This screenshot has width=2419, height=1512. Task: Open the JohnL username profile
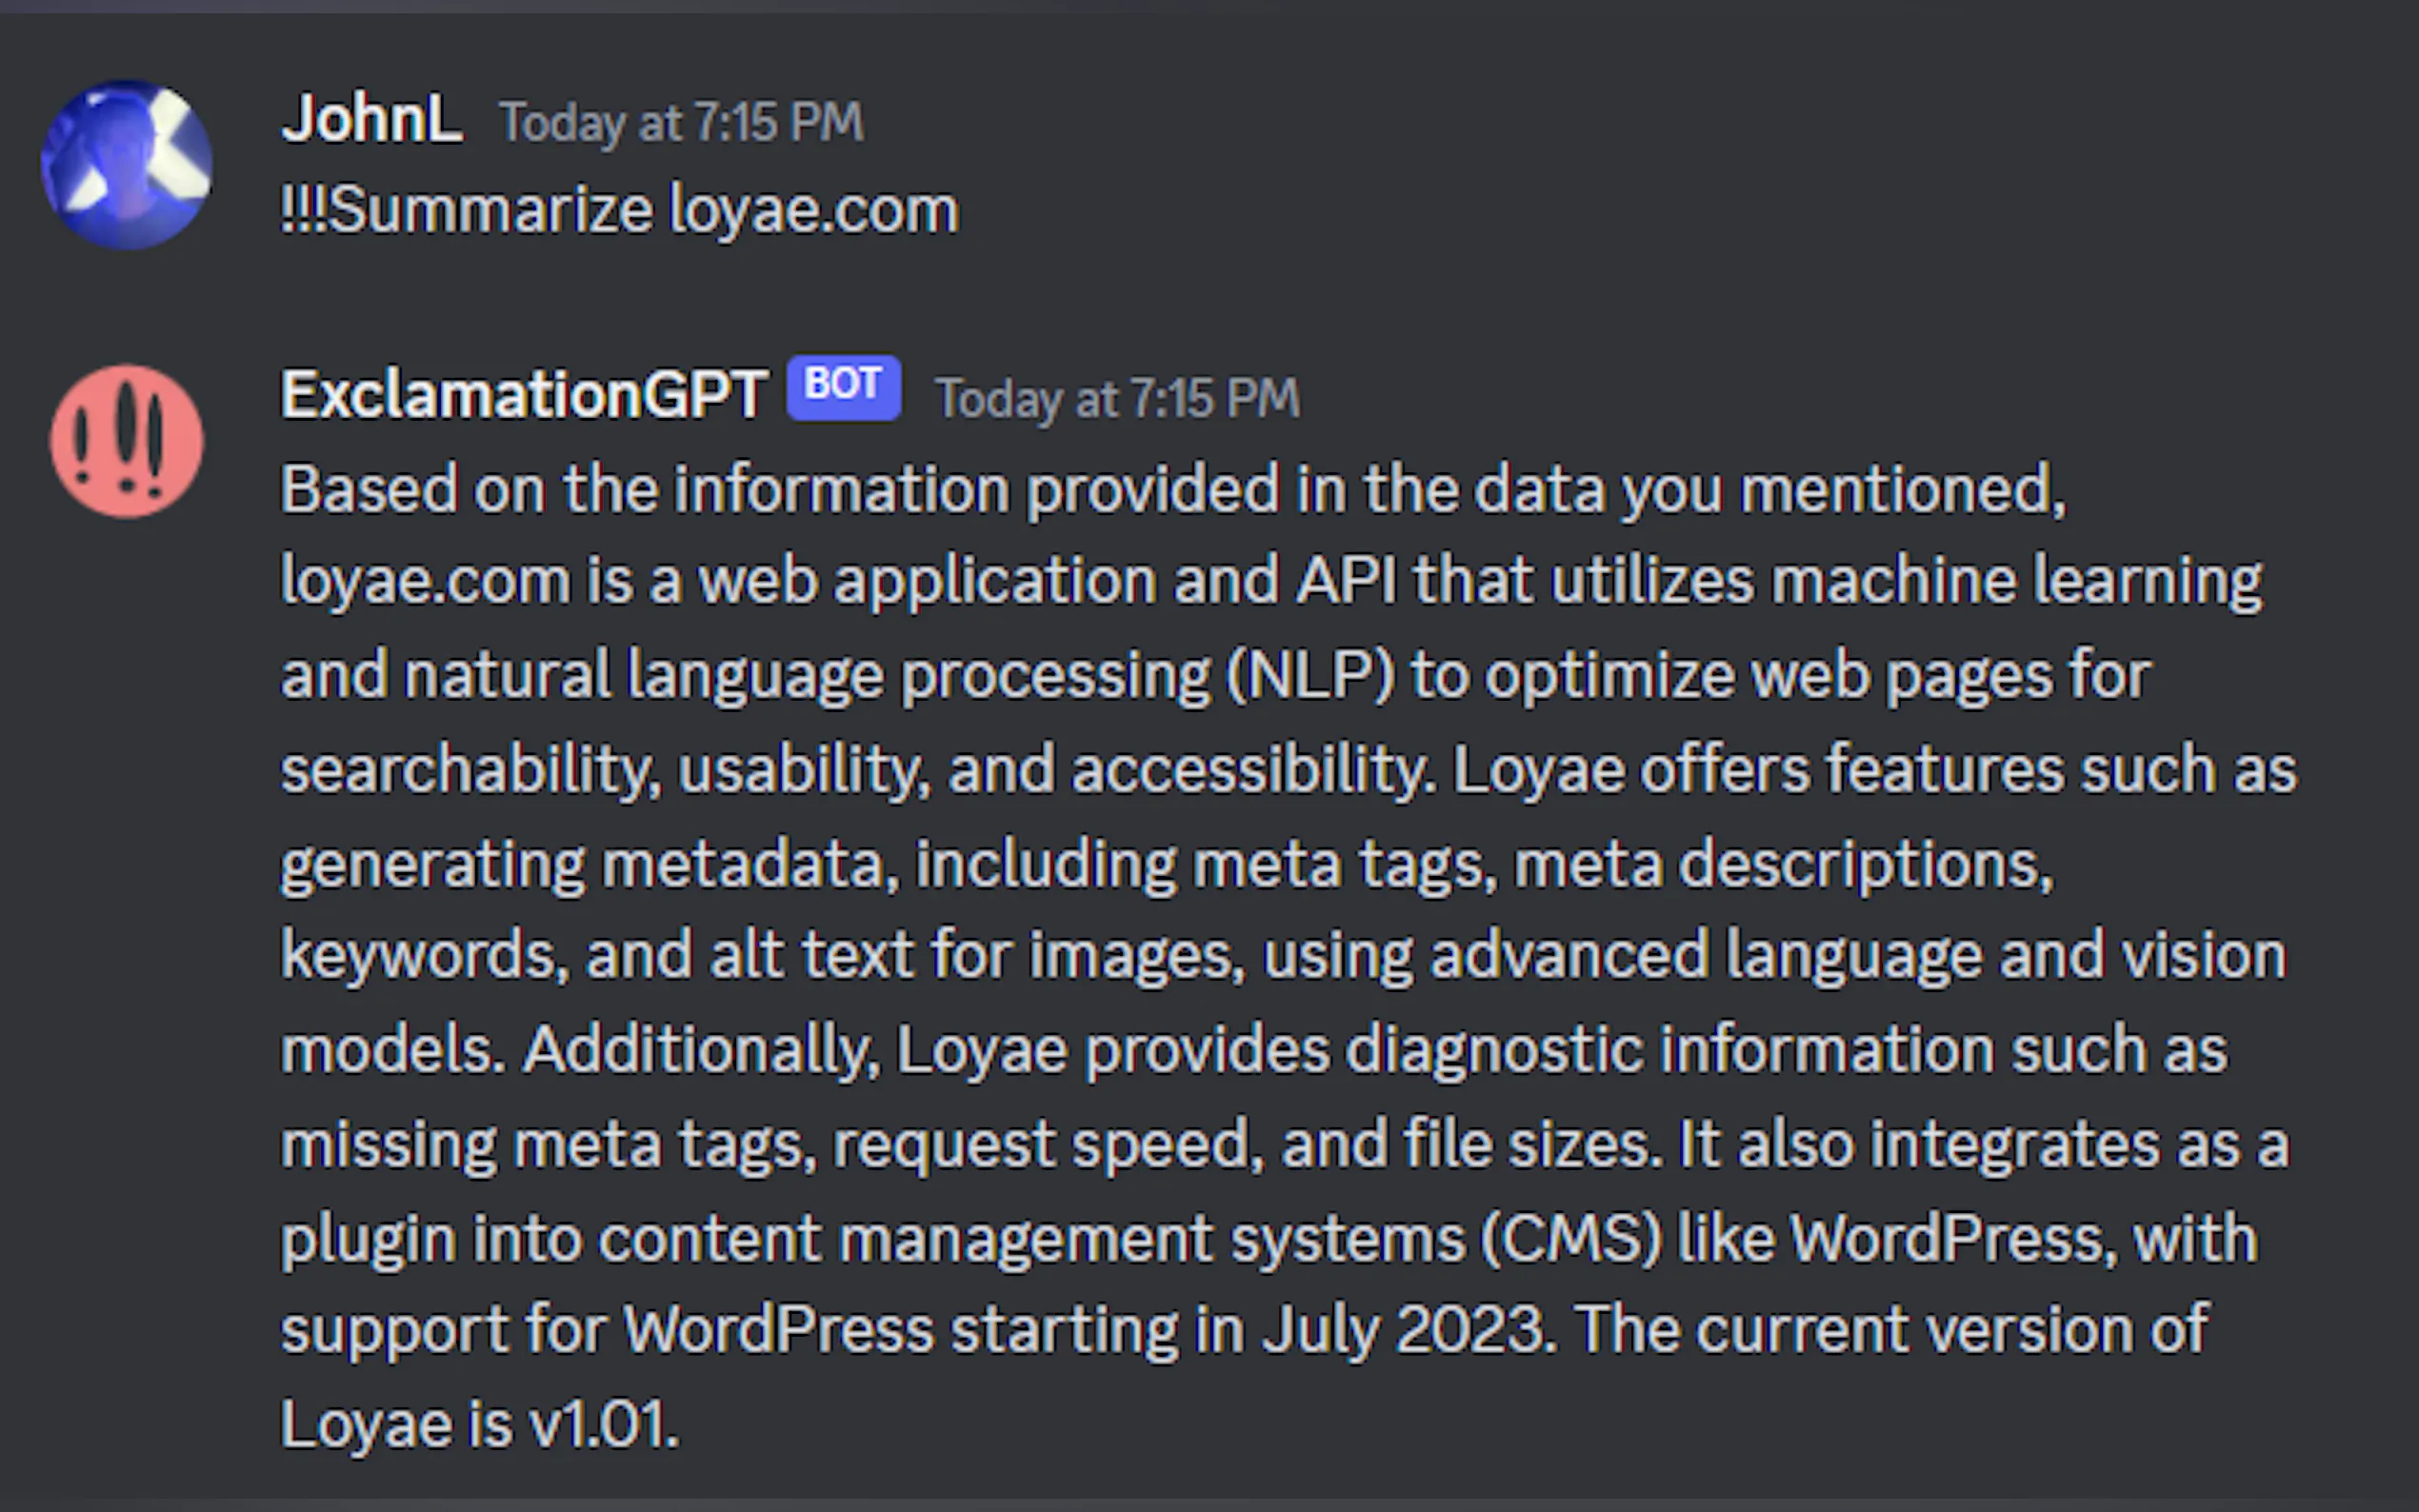click(371, 120)
